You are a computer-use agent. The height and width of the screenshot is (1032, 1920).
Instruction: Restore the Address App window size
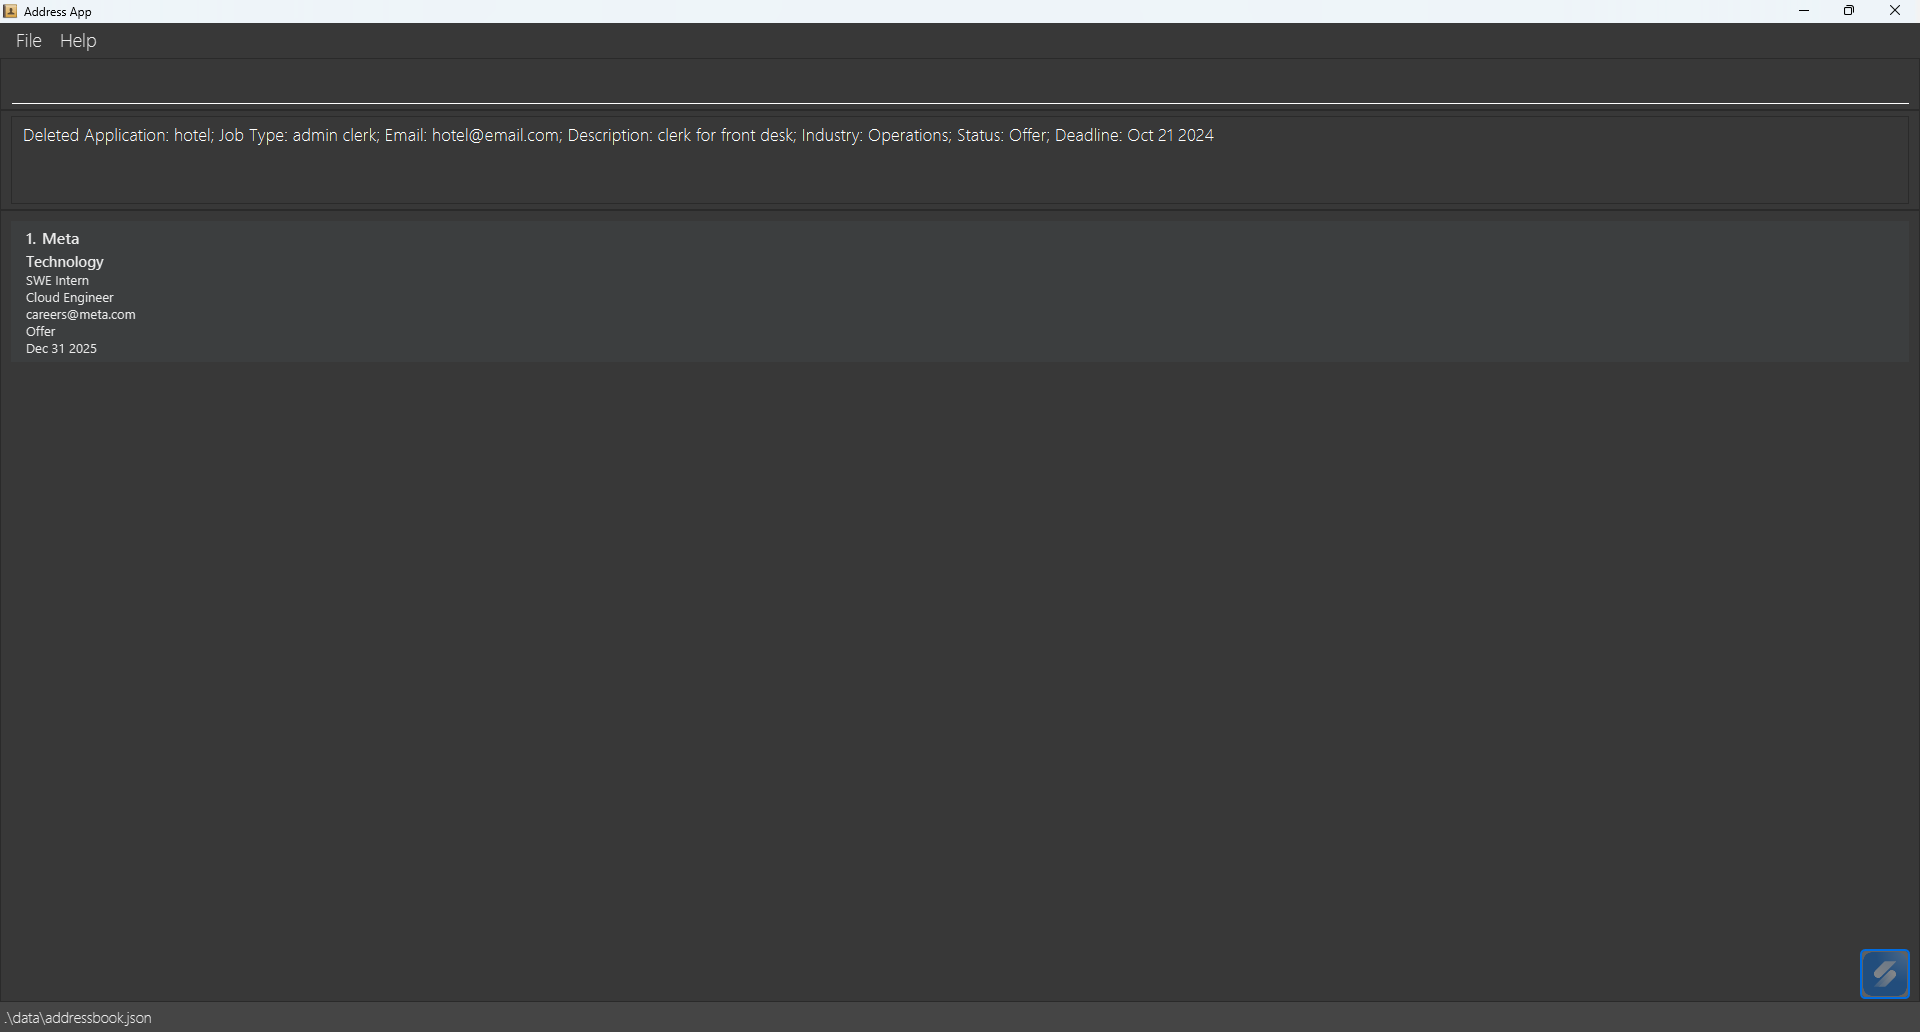tap(1849, 11)
